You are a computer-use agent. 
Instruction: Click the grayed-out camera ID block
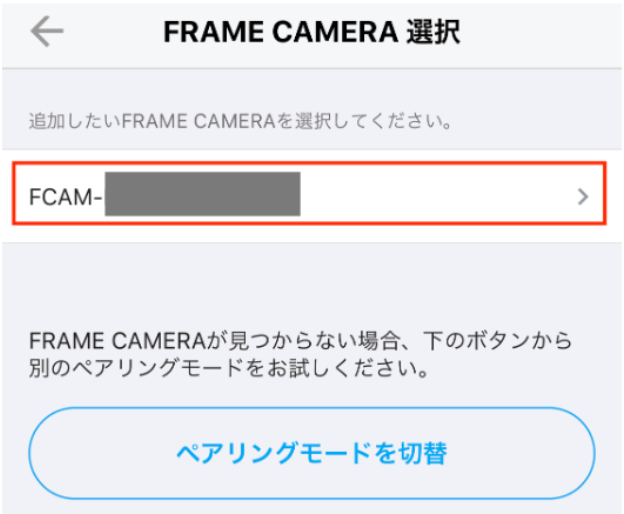[202, 195]
